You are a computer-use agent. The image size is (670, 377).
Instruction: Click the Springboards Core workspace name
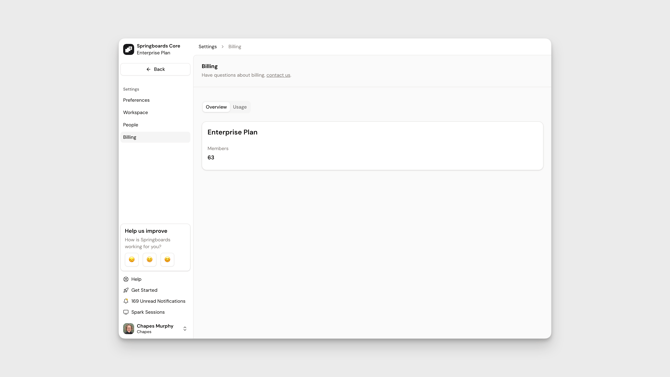tap(159, 46)
